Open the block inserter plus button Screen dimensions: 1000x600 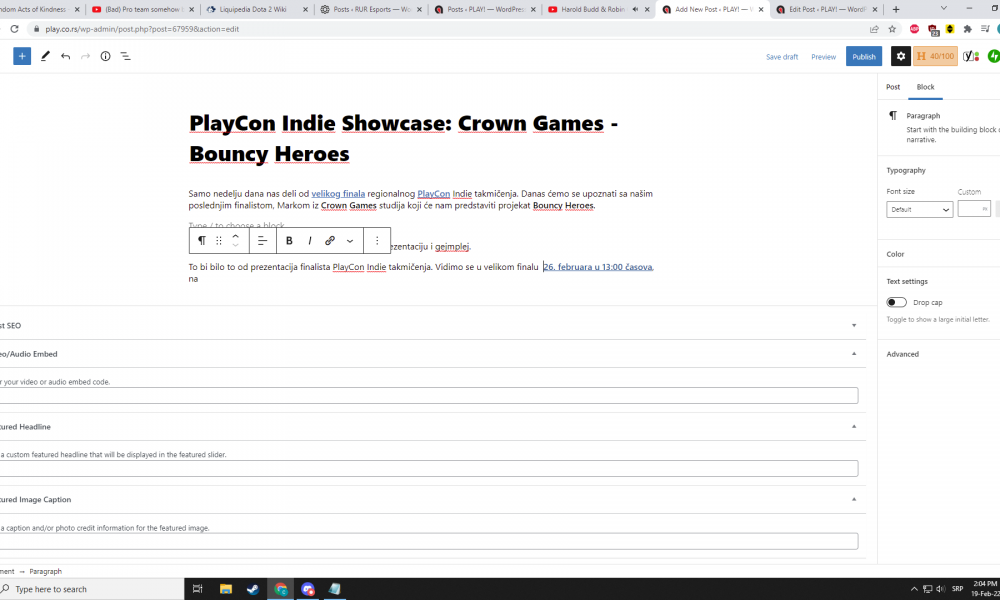(22, 56)
